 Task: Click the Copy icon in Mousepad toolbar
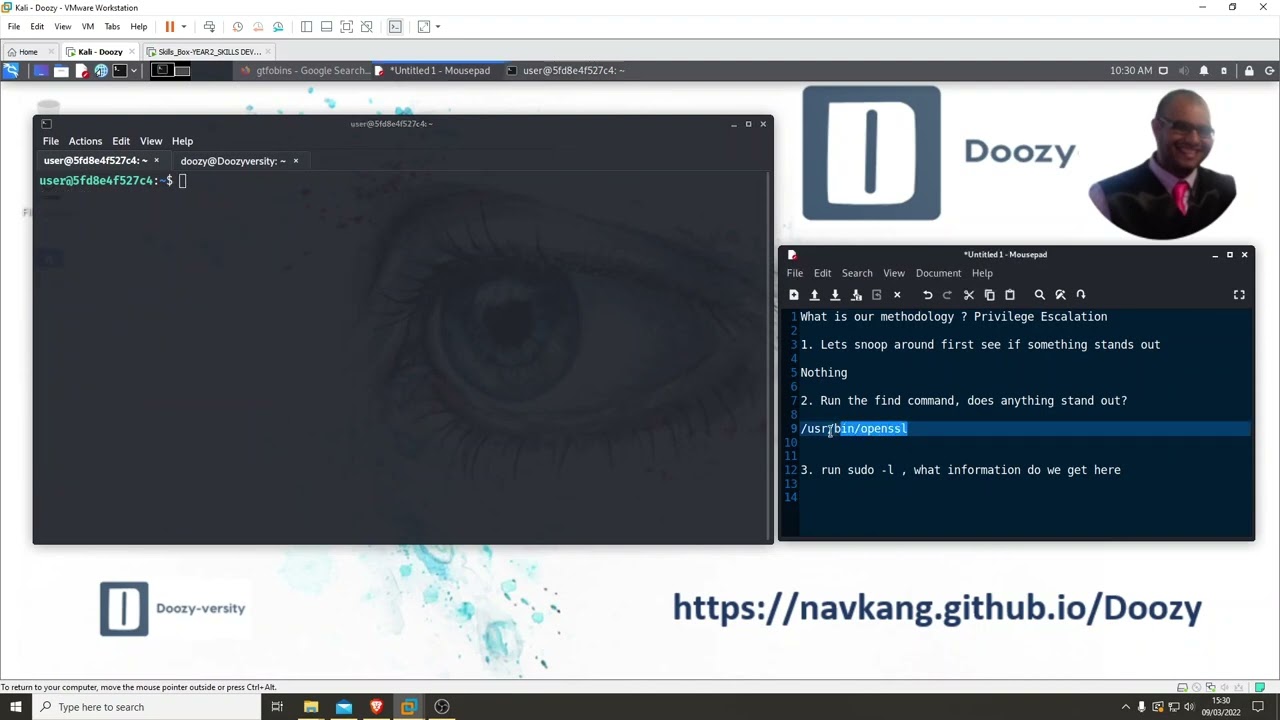click(989, 295)
